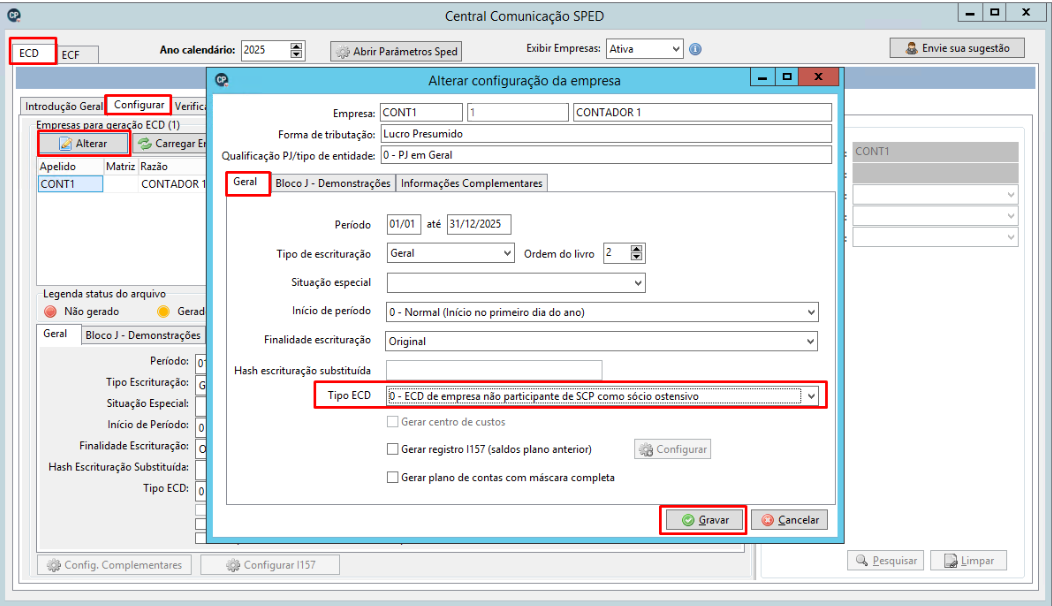The height and width of the screenshot is (606, 1052).
Task: Click Pesquisar magnifier button
Action: pyautogui.click(x=886, y=560)
